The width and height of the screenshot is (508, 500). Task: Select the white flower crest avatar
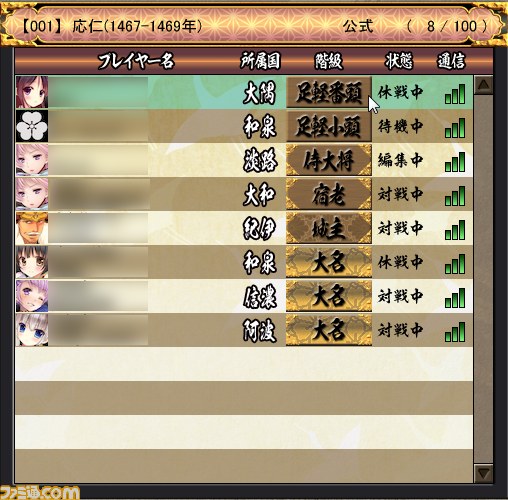tap(32, 126)
